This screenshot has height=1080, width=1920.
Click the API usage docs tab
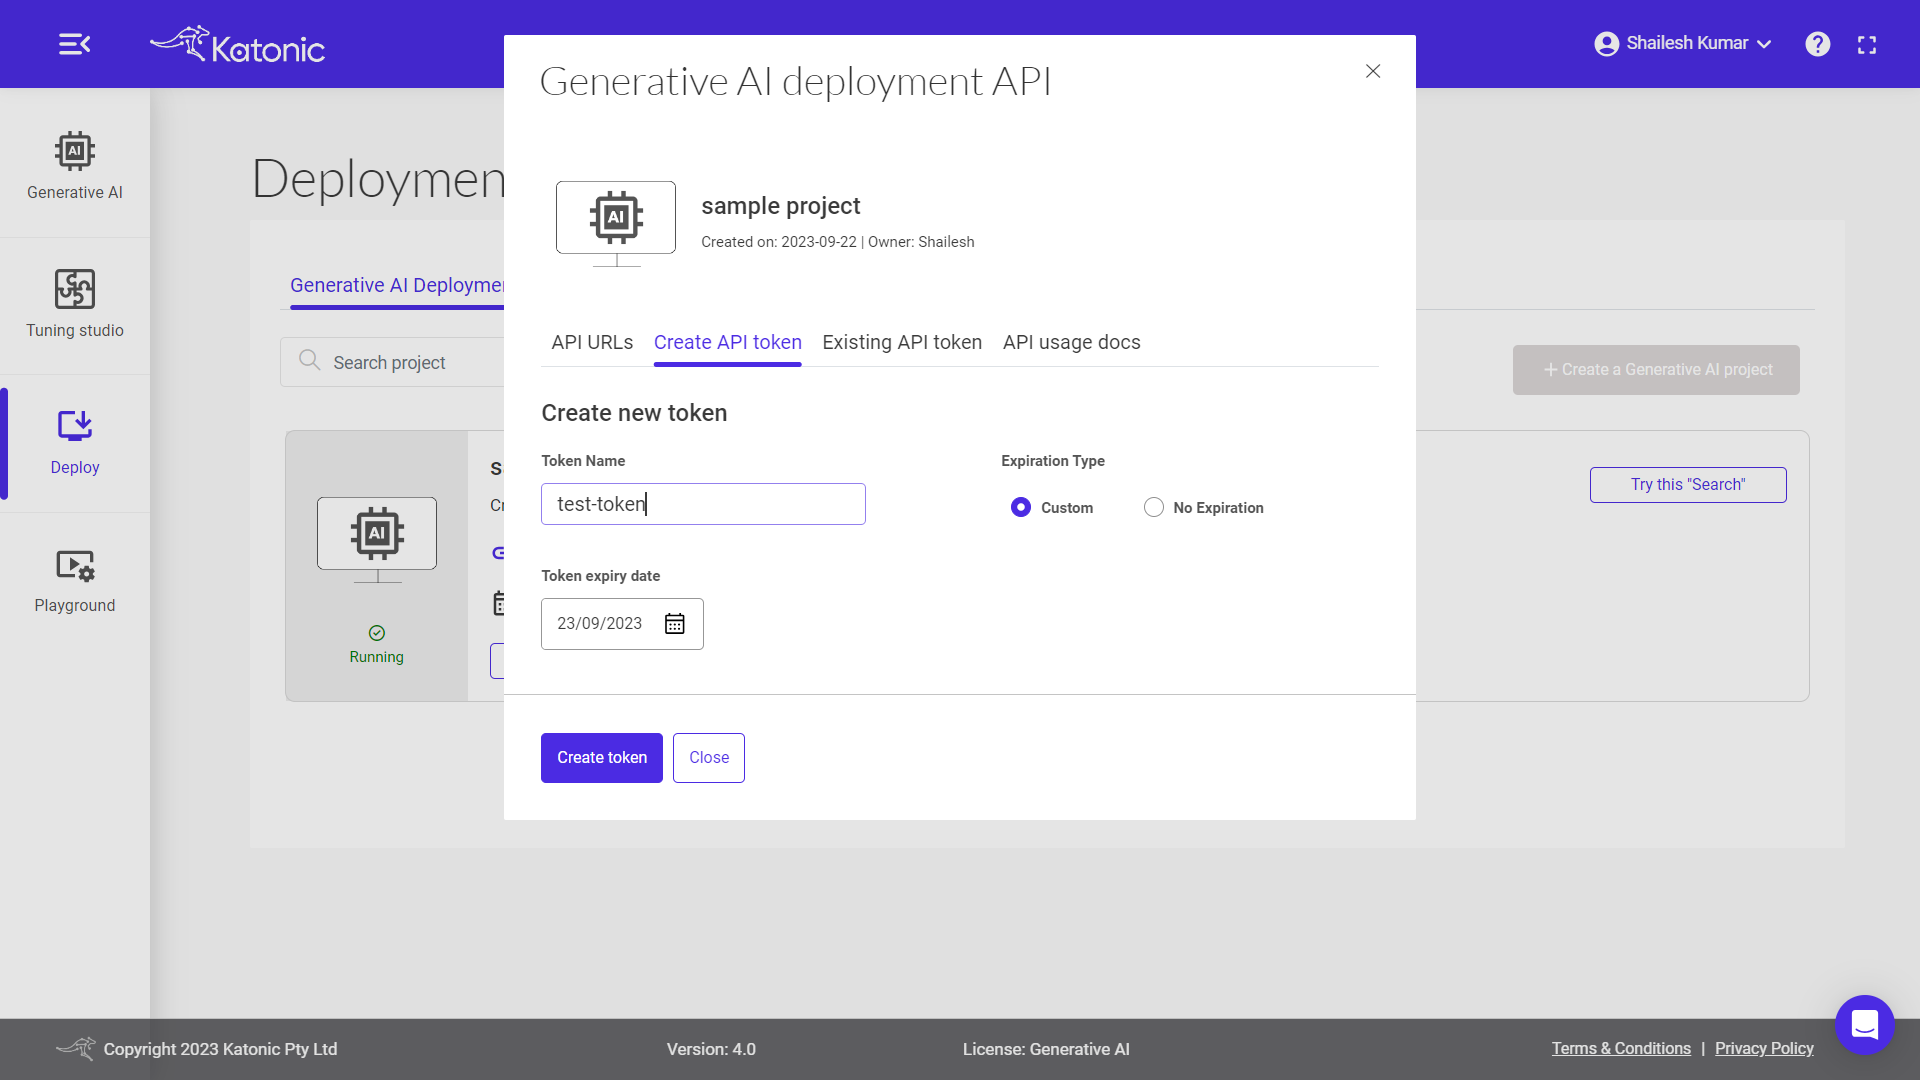point(1072,342)
